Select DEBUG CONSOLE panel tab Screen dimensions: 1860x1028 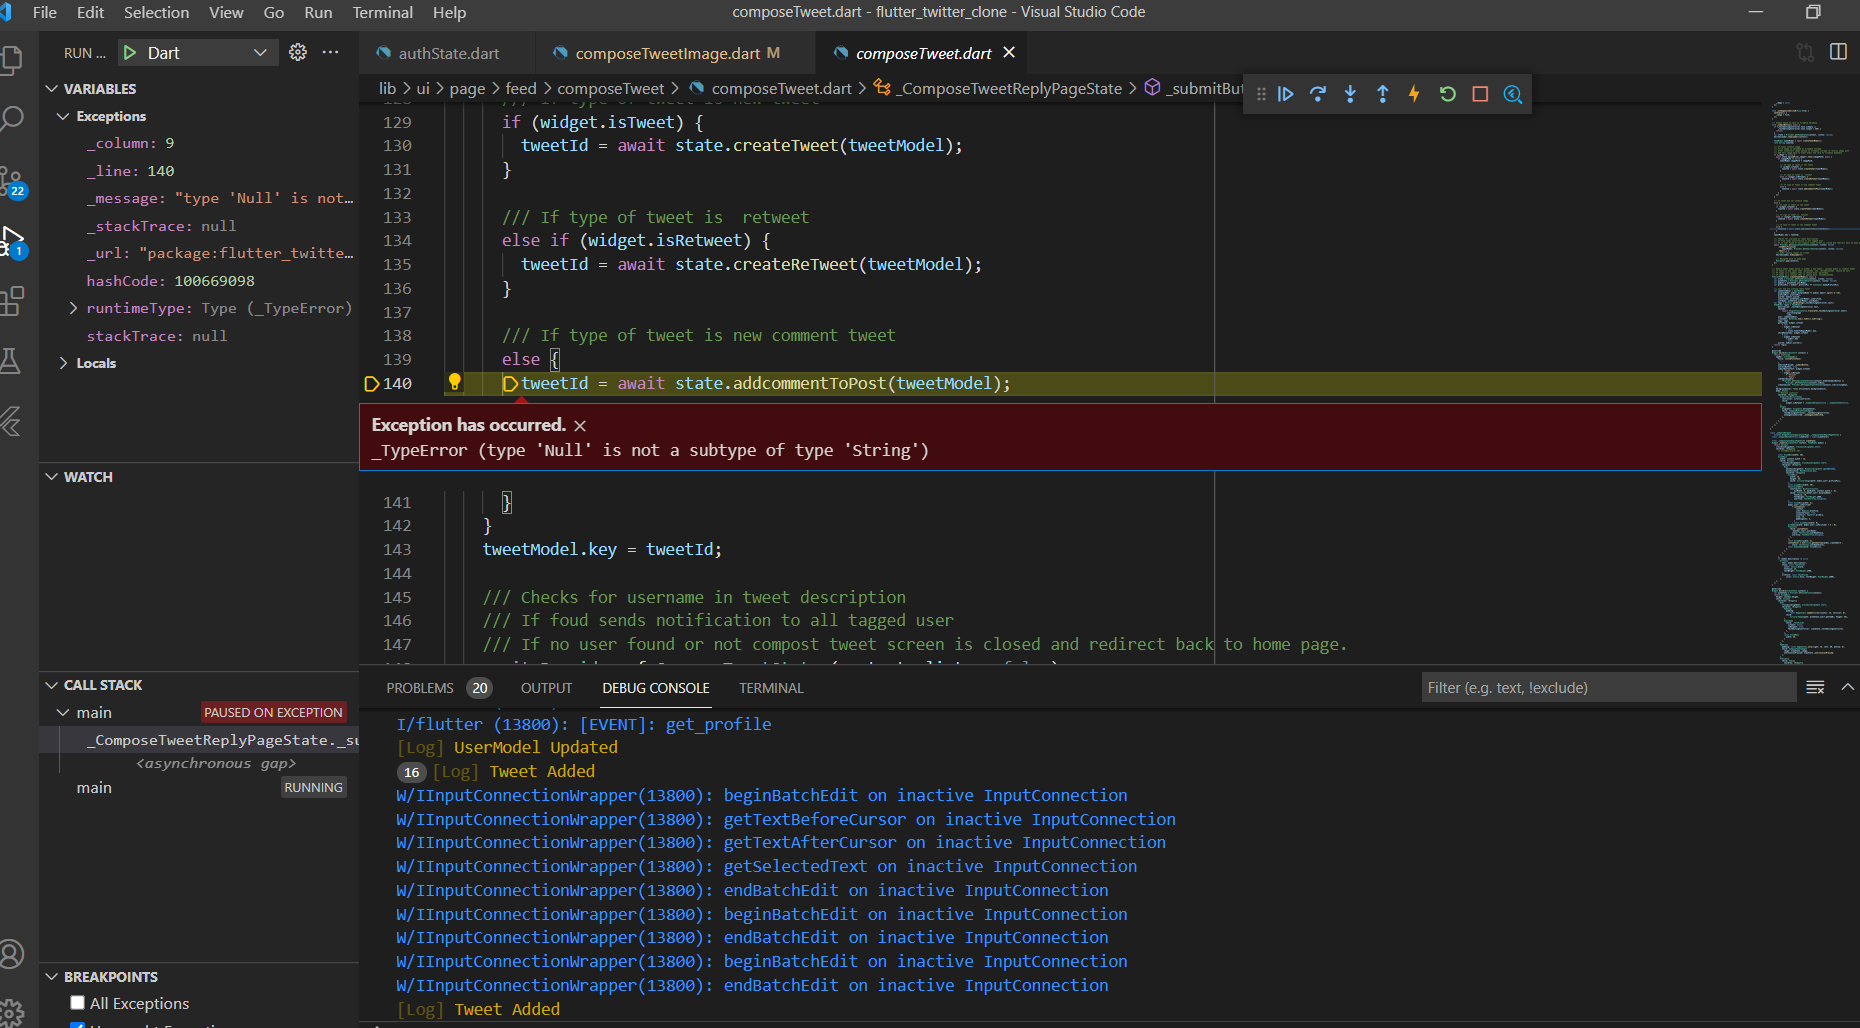pos(656,688)
